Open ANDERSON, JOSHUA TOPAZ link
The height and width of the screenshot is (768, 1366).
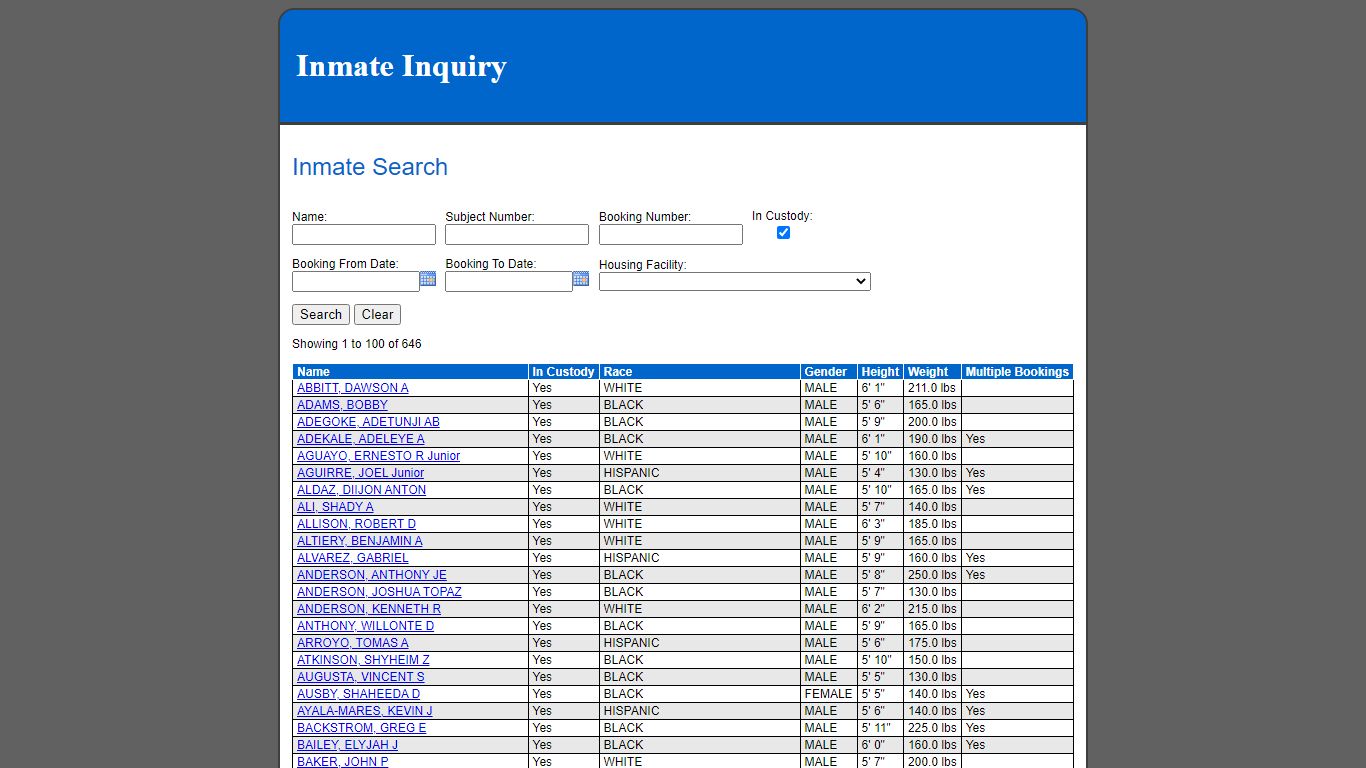tap(379, 592)
